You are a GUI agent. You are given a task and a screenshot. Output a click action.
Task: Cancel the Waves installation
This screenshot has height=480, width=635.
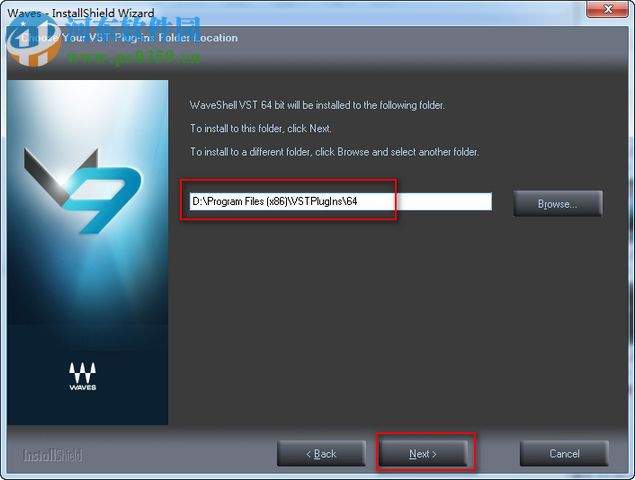point(564,453)
